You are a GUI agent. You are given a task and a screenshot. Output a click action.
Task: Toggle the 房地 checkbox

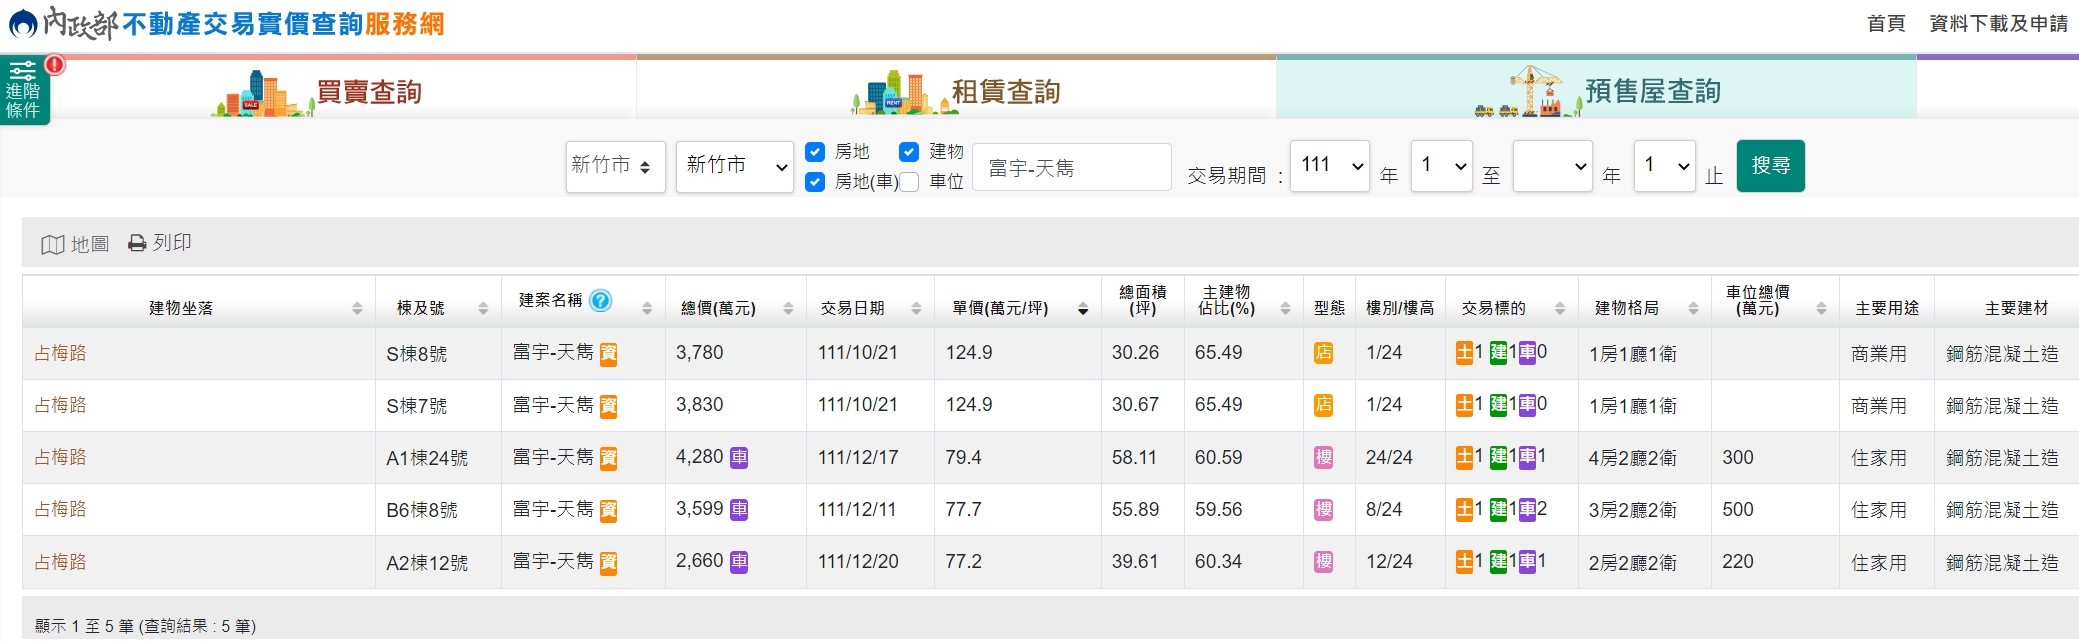[x=815, y=152]
